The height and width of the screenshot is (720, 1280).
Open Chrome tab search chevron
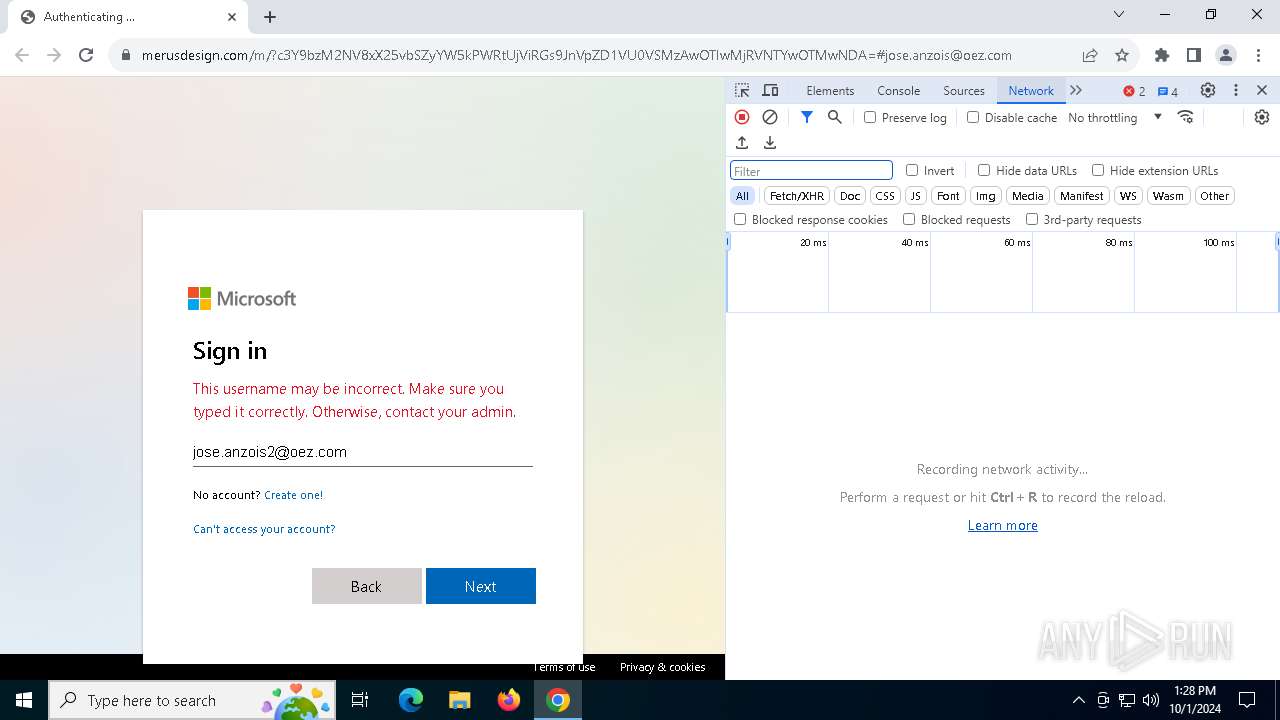(x=1119, y=15)
